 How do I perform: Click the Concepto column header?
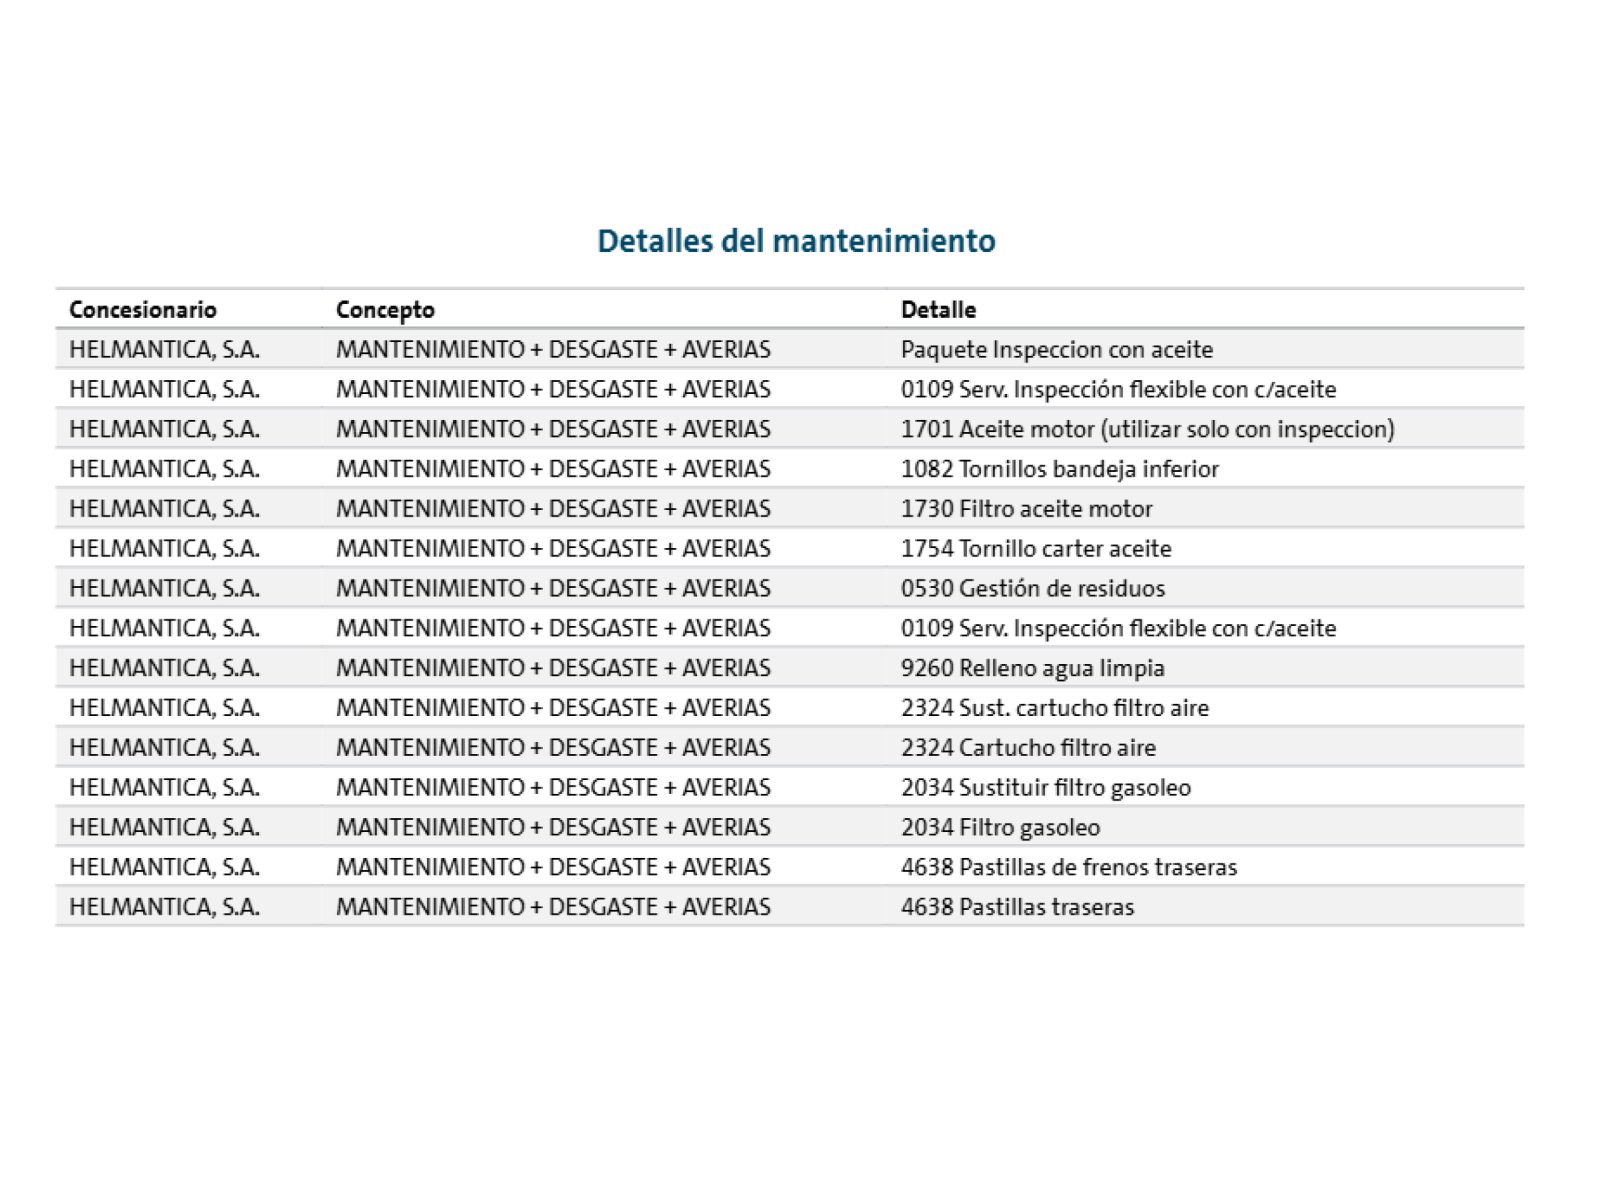385,310
